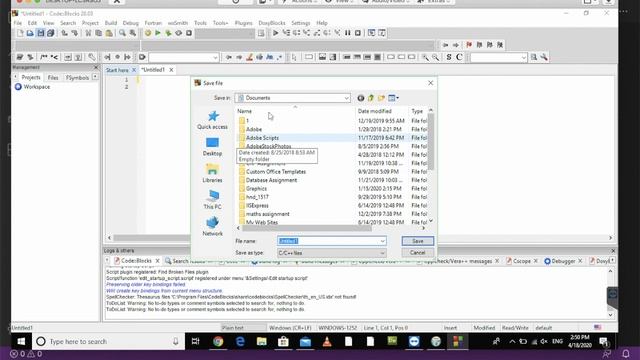The image size is (640, 360).
Task: Select This PC in the Save dialog sidebar
Action: [212, 200]
